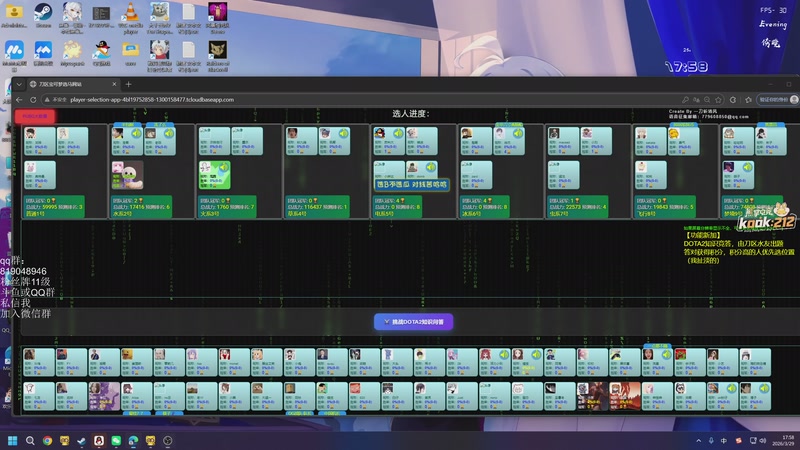Toggle speaker on first card of 水系2号 team
Image resolution: width=800 pixels, height=450 pixels.
click(x=136, y=134)
